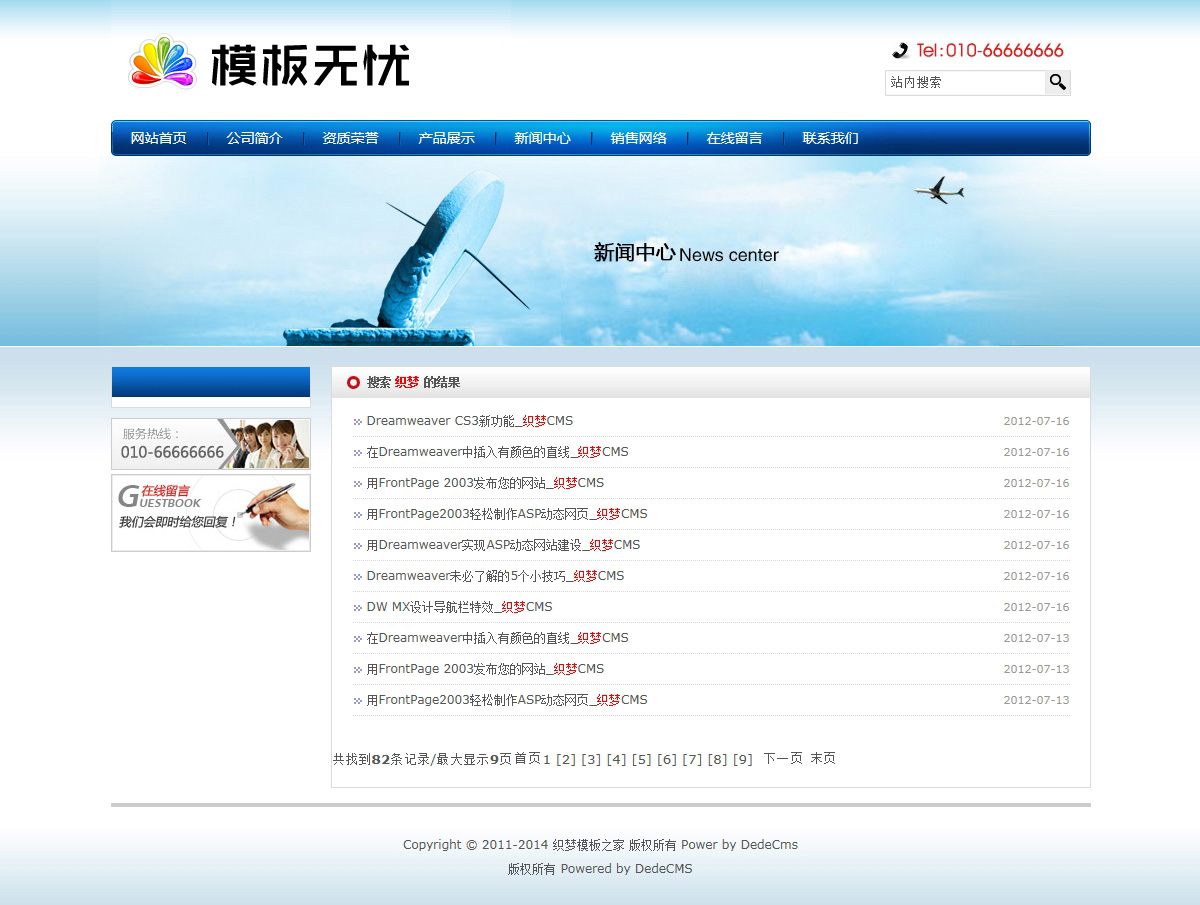The width and height of the screenshot is (1200, 905).
Task: Open 公司简介 menu item
Action: 254,139
